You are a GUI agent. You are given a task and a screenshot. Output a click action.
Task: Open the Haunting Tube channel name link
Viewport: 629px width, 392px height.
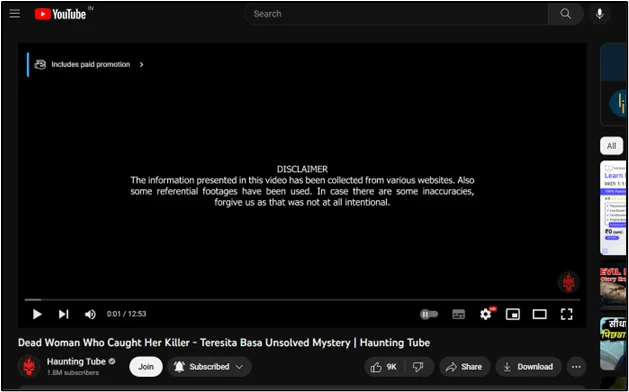76,362
